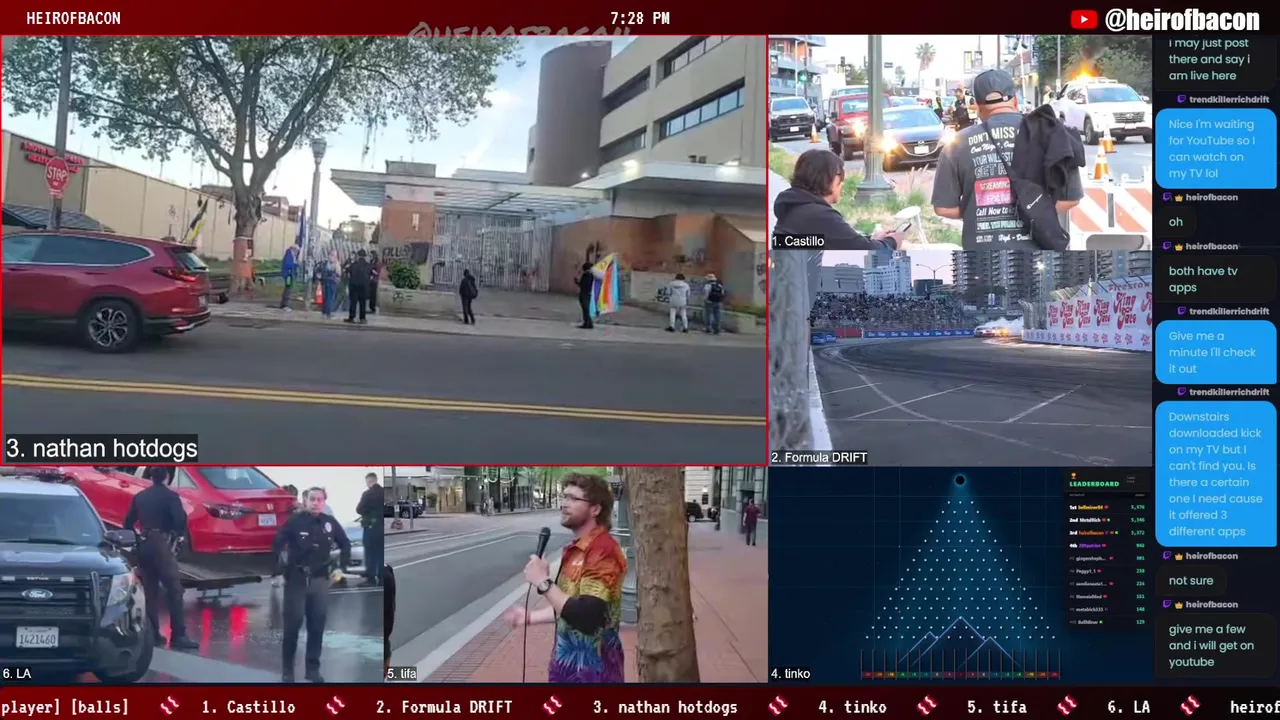Click the 'not sure' chat message

click(x=1190, y=580)
